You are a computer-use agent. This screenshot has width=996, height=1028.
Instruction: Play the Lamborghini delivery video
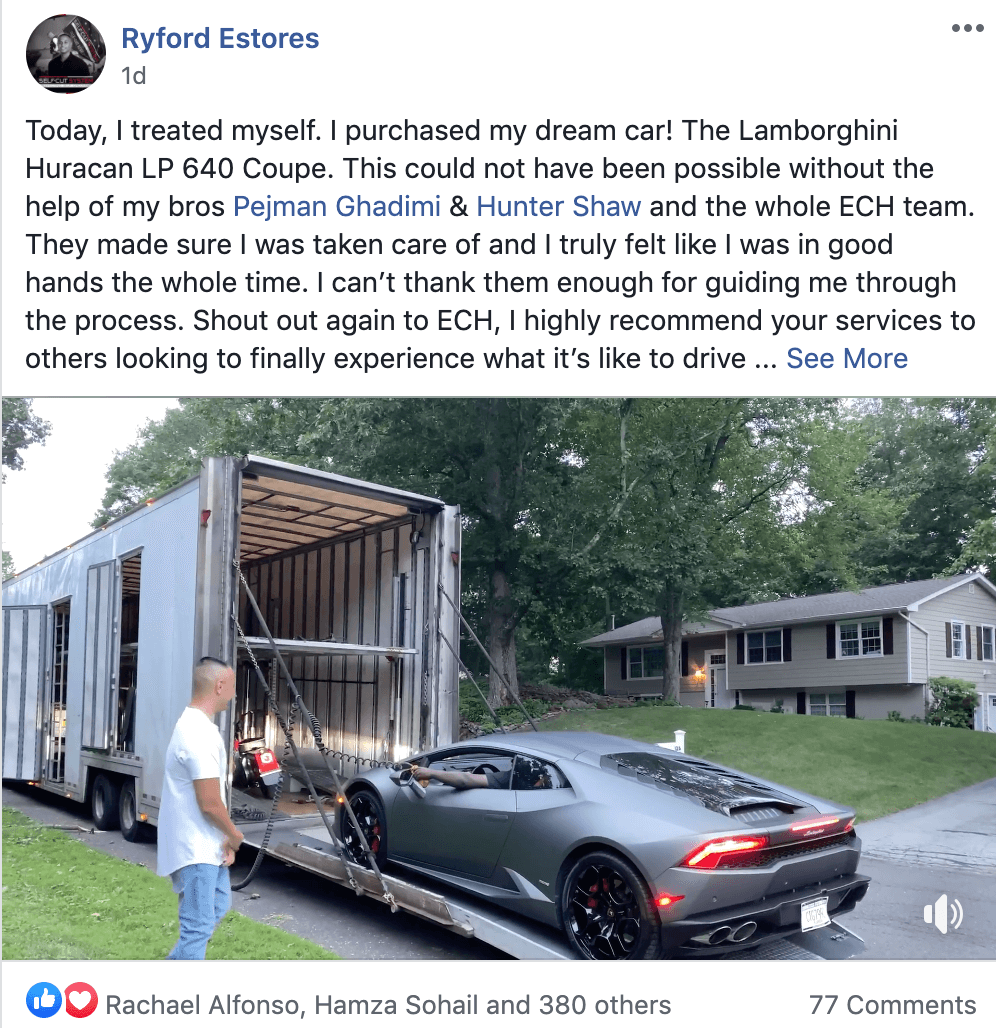click(x=498, y=679)
